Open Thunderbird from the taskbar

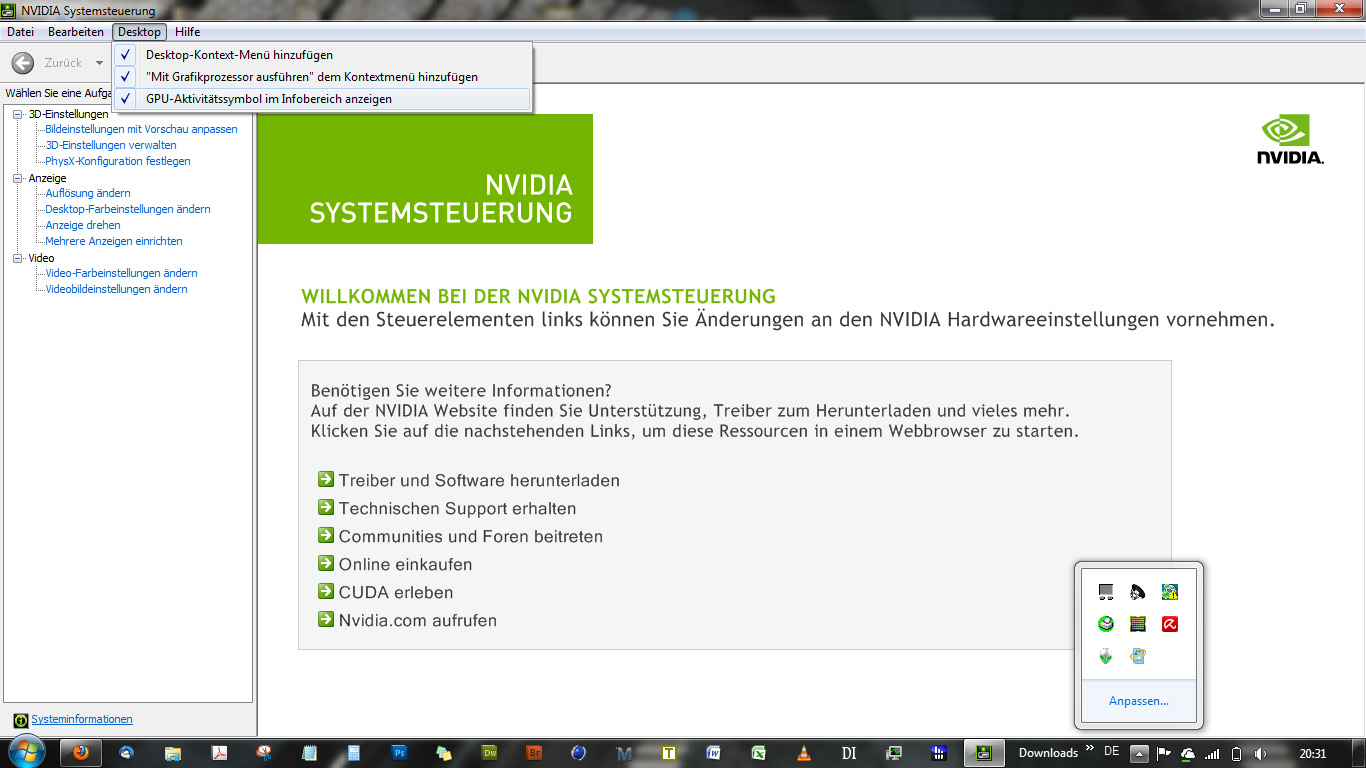pos(127,753)
